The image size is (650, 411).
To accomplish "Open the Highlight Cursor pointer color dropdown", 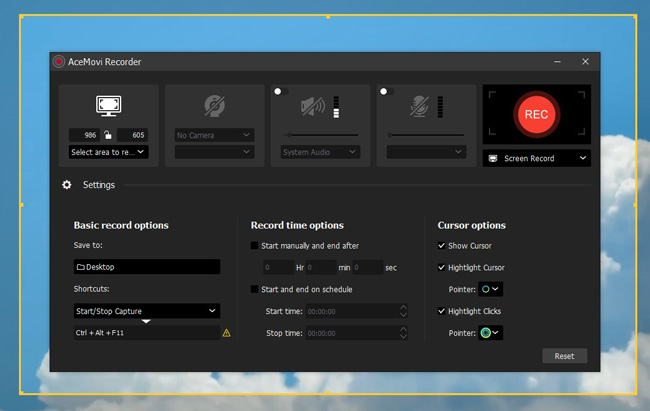I will (x=490, y=289).
